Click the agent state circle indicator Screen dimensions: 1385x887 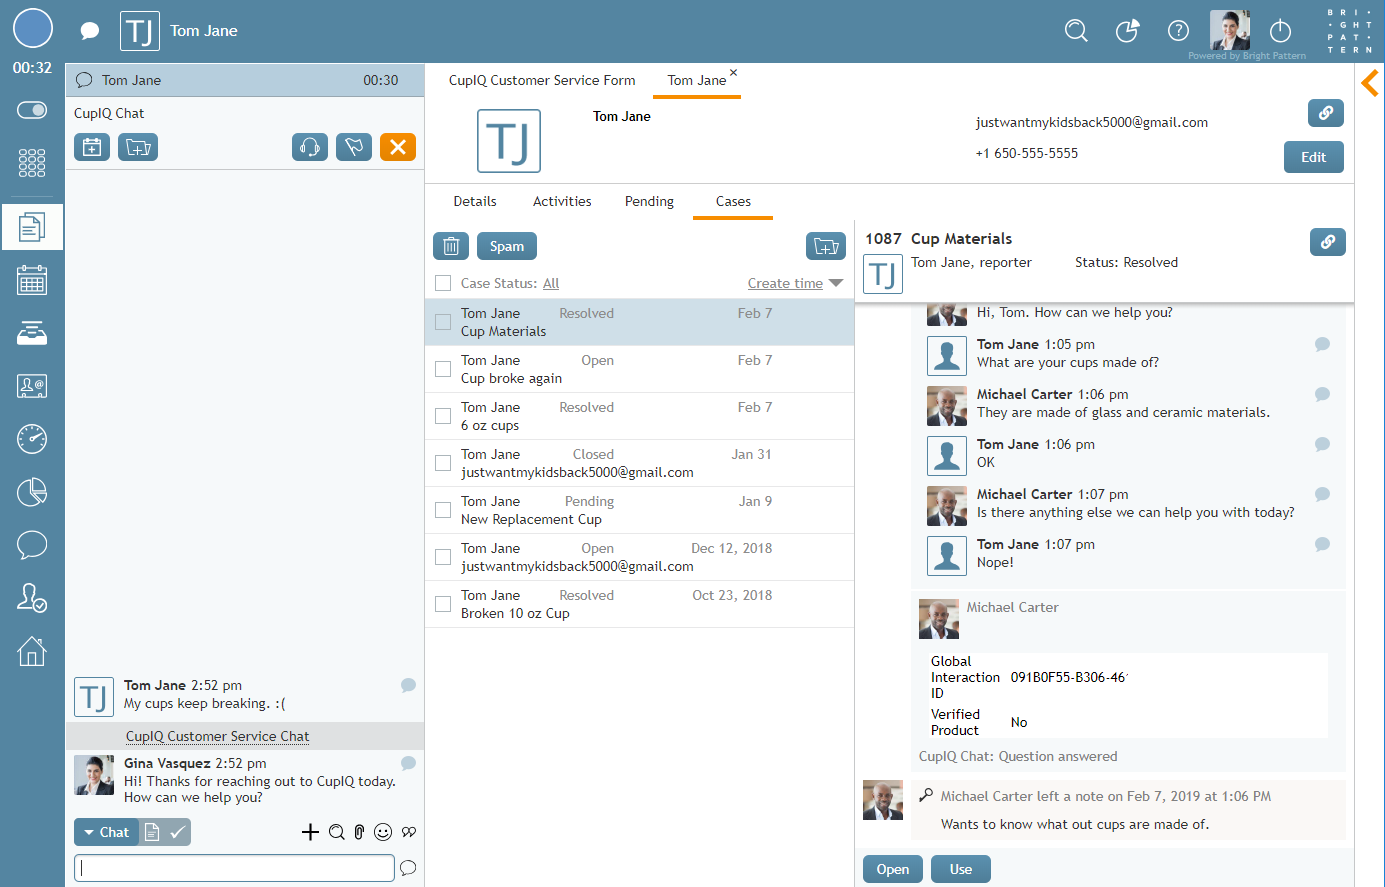tap(32, 28)
